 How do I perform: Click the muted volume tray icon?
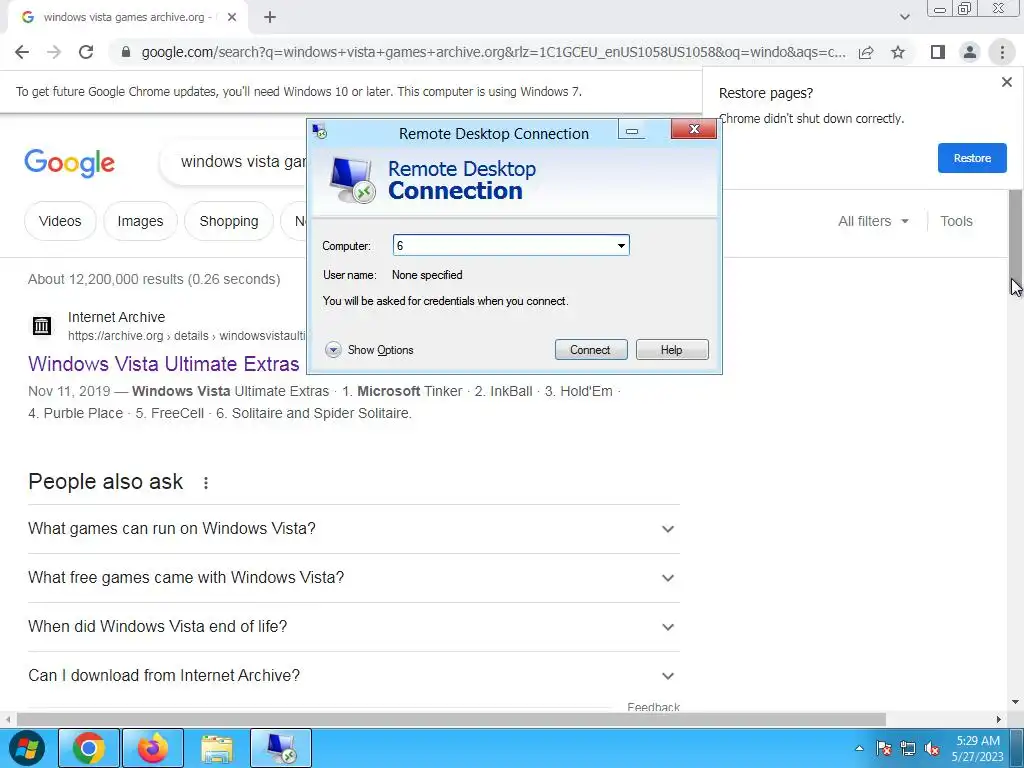(x=932, y=748)
